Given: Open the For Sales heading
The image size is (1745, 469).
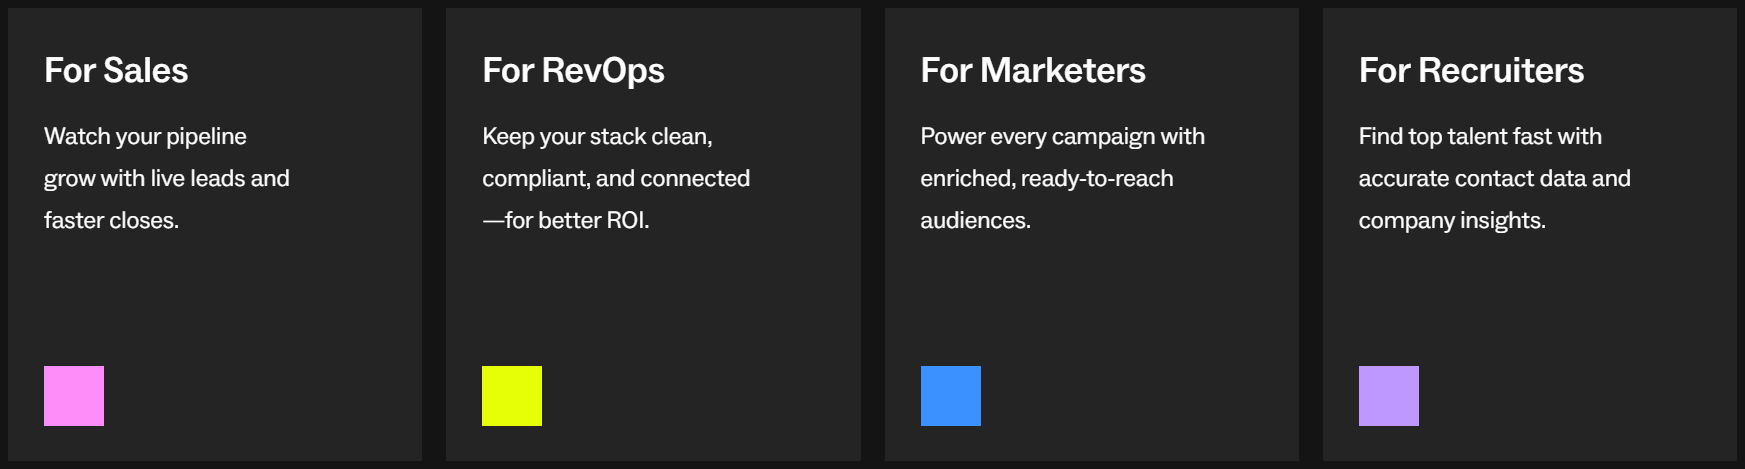Looking at the screenshot, I should point(116,70).
